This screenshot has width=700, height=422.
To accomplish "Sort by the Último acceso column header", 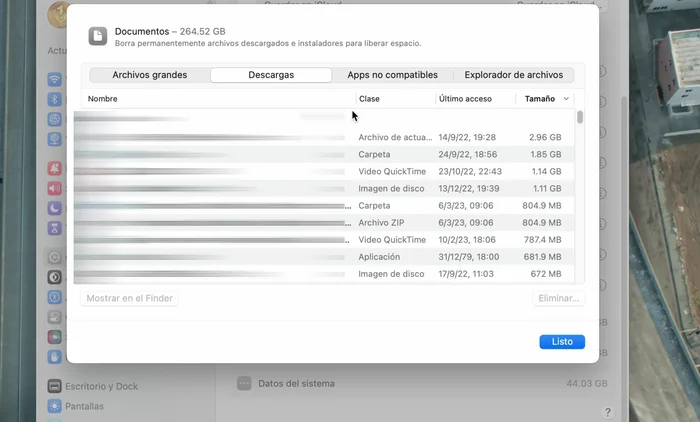I will click(x=465, y=99).
